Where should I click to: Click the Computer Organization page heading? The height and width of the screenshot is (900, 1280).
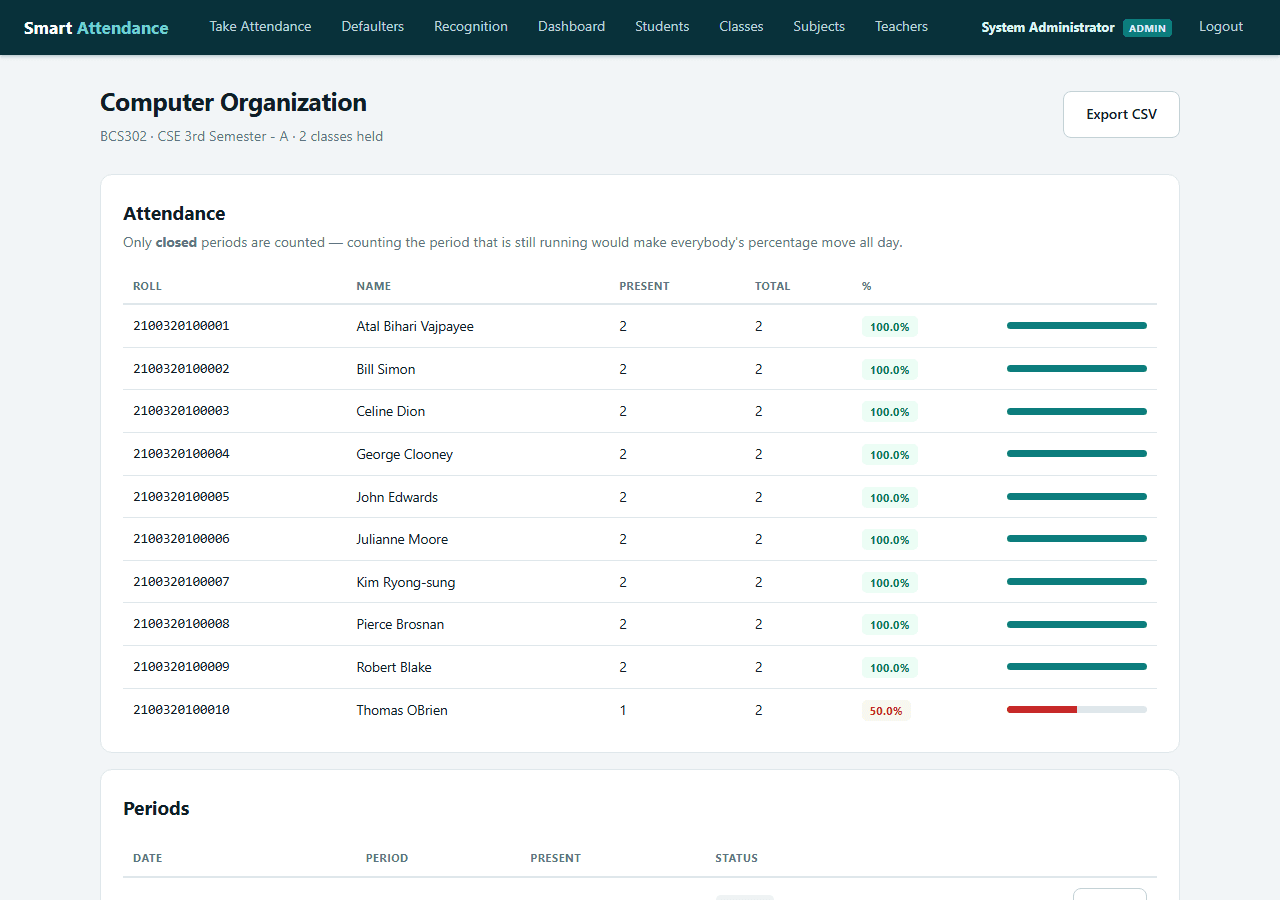coord(233,103)
